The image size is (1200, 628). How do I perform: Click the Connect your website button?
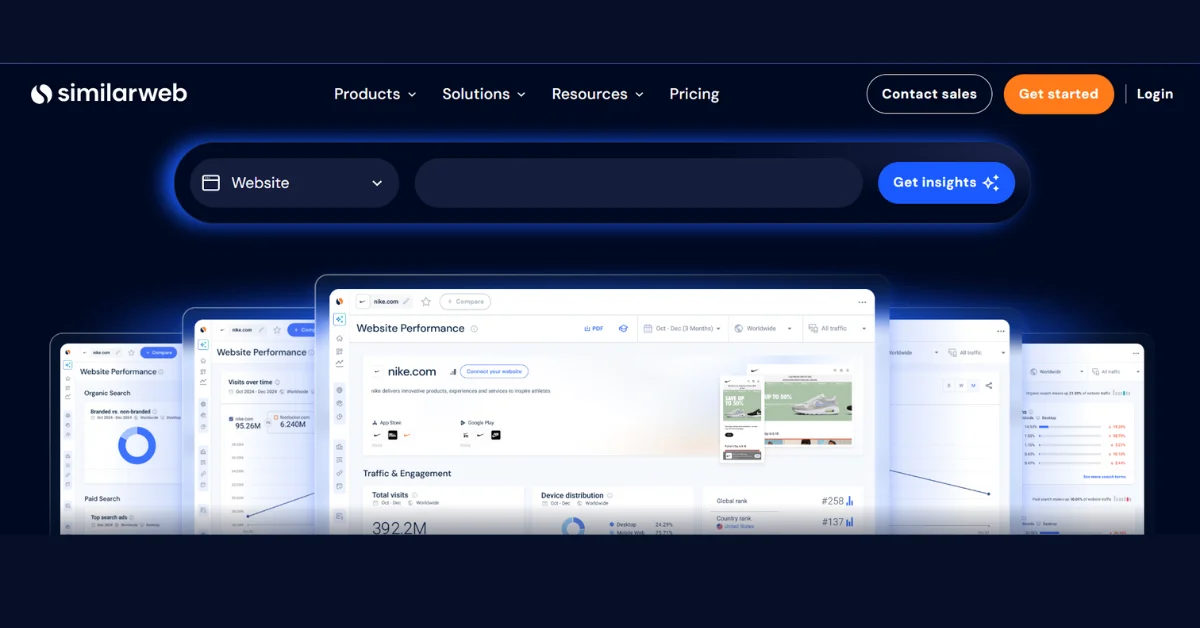pos(494,371)
